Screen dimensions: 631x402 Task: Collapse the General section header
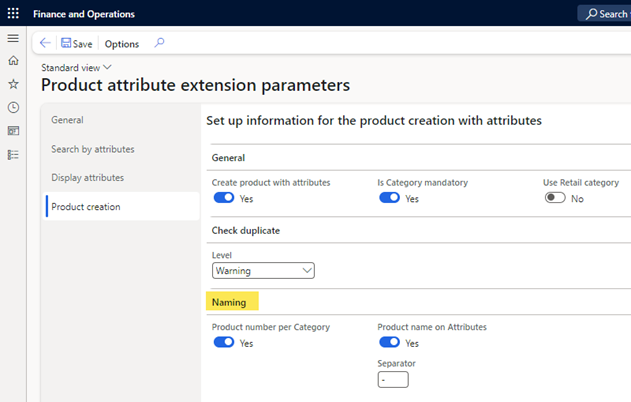click(x=228, y=158)
